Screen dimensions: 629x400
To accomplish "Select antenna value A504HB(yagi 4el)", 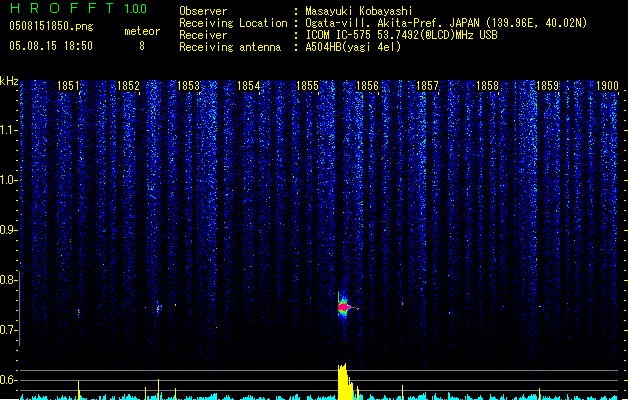I will [353, 47].
